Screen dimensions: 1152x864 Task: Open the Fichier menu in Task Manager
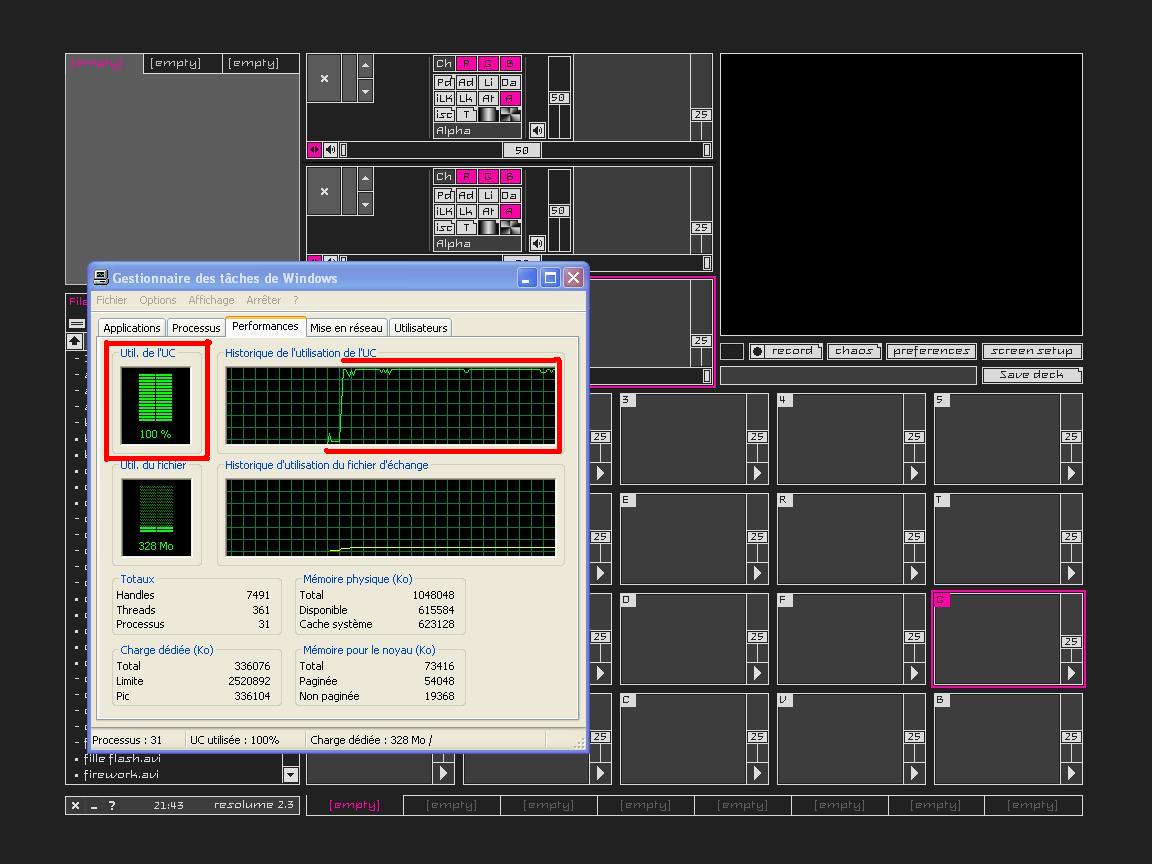[111, 300]
